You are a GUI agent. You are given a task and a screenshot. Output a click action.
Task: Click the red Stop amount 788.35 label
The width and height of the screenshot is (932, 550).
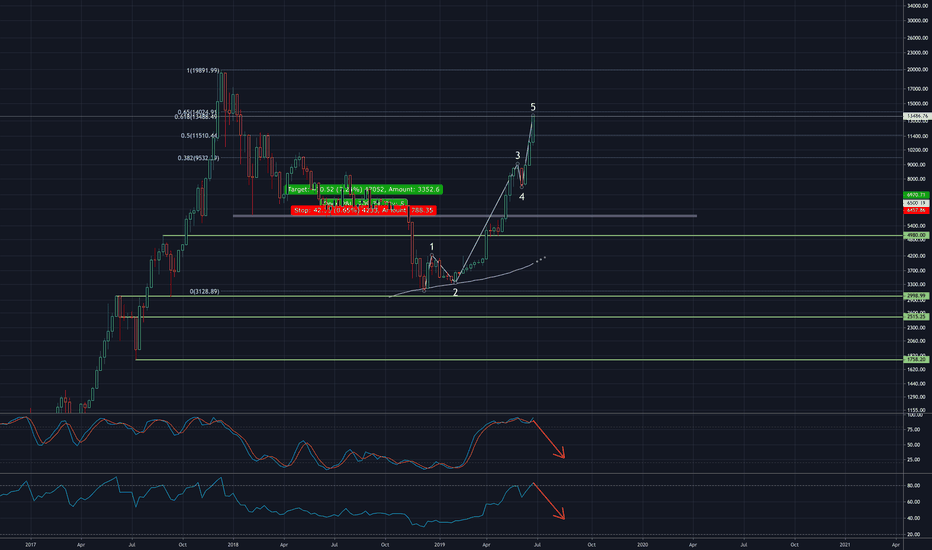(364, 210)
